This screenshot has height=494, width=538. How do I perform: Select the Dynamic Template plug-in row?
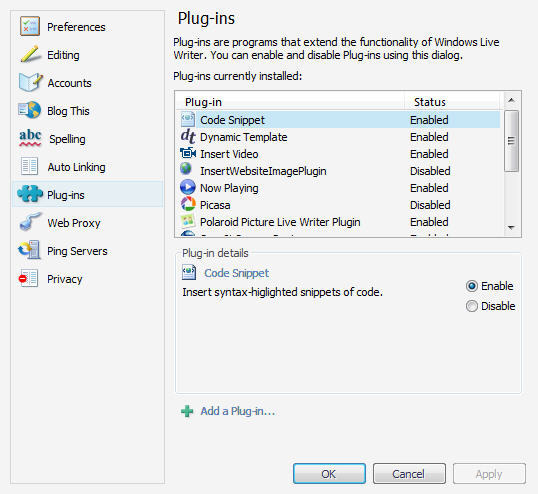340,137
